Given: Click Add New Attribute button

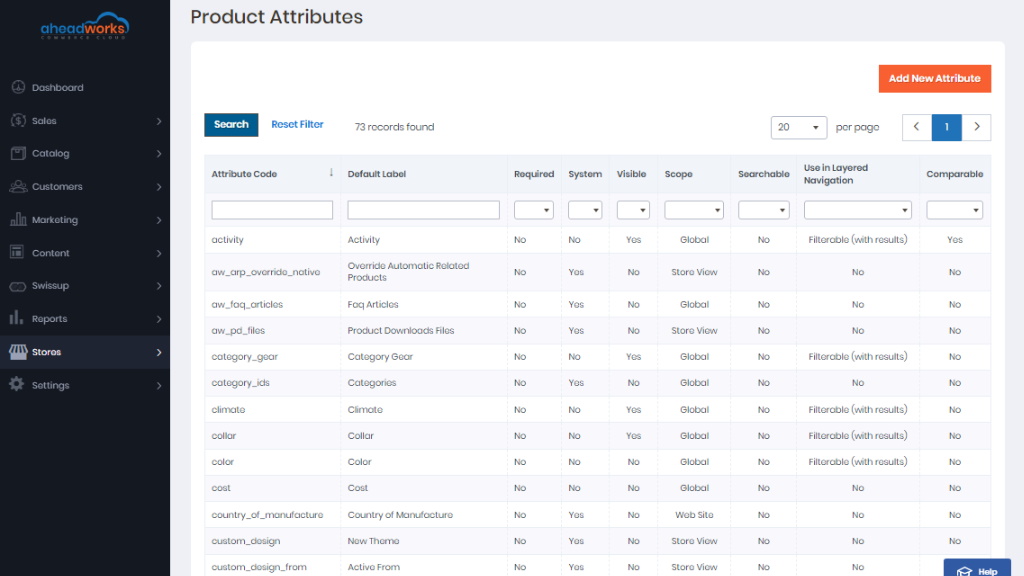Looking at the screenshot, I should 935,78.
